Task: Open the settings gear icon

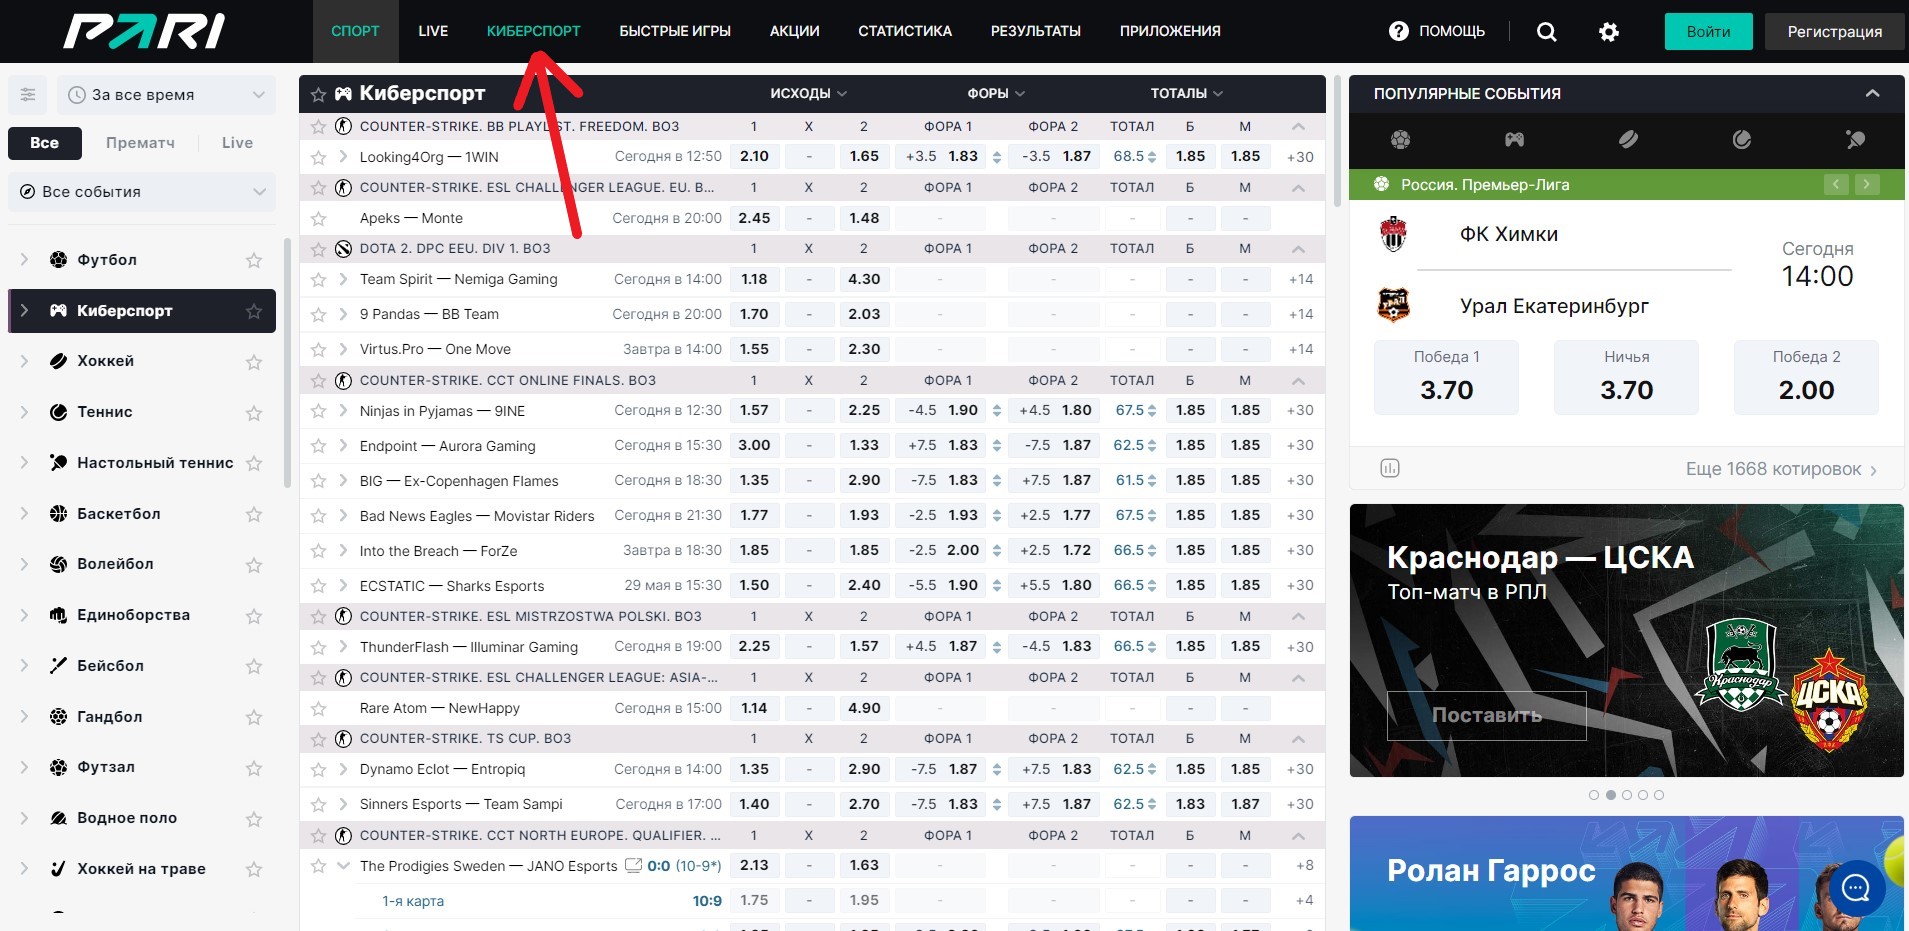Action: 1609,32
